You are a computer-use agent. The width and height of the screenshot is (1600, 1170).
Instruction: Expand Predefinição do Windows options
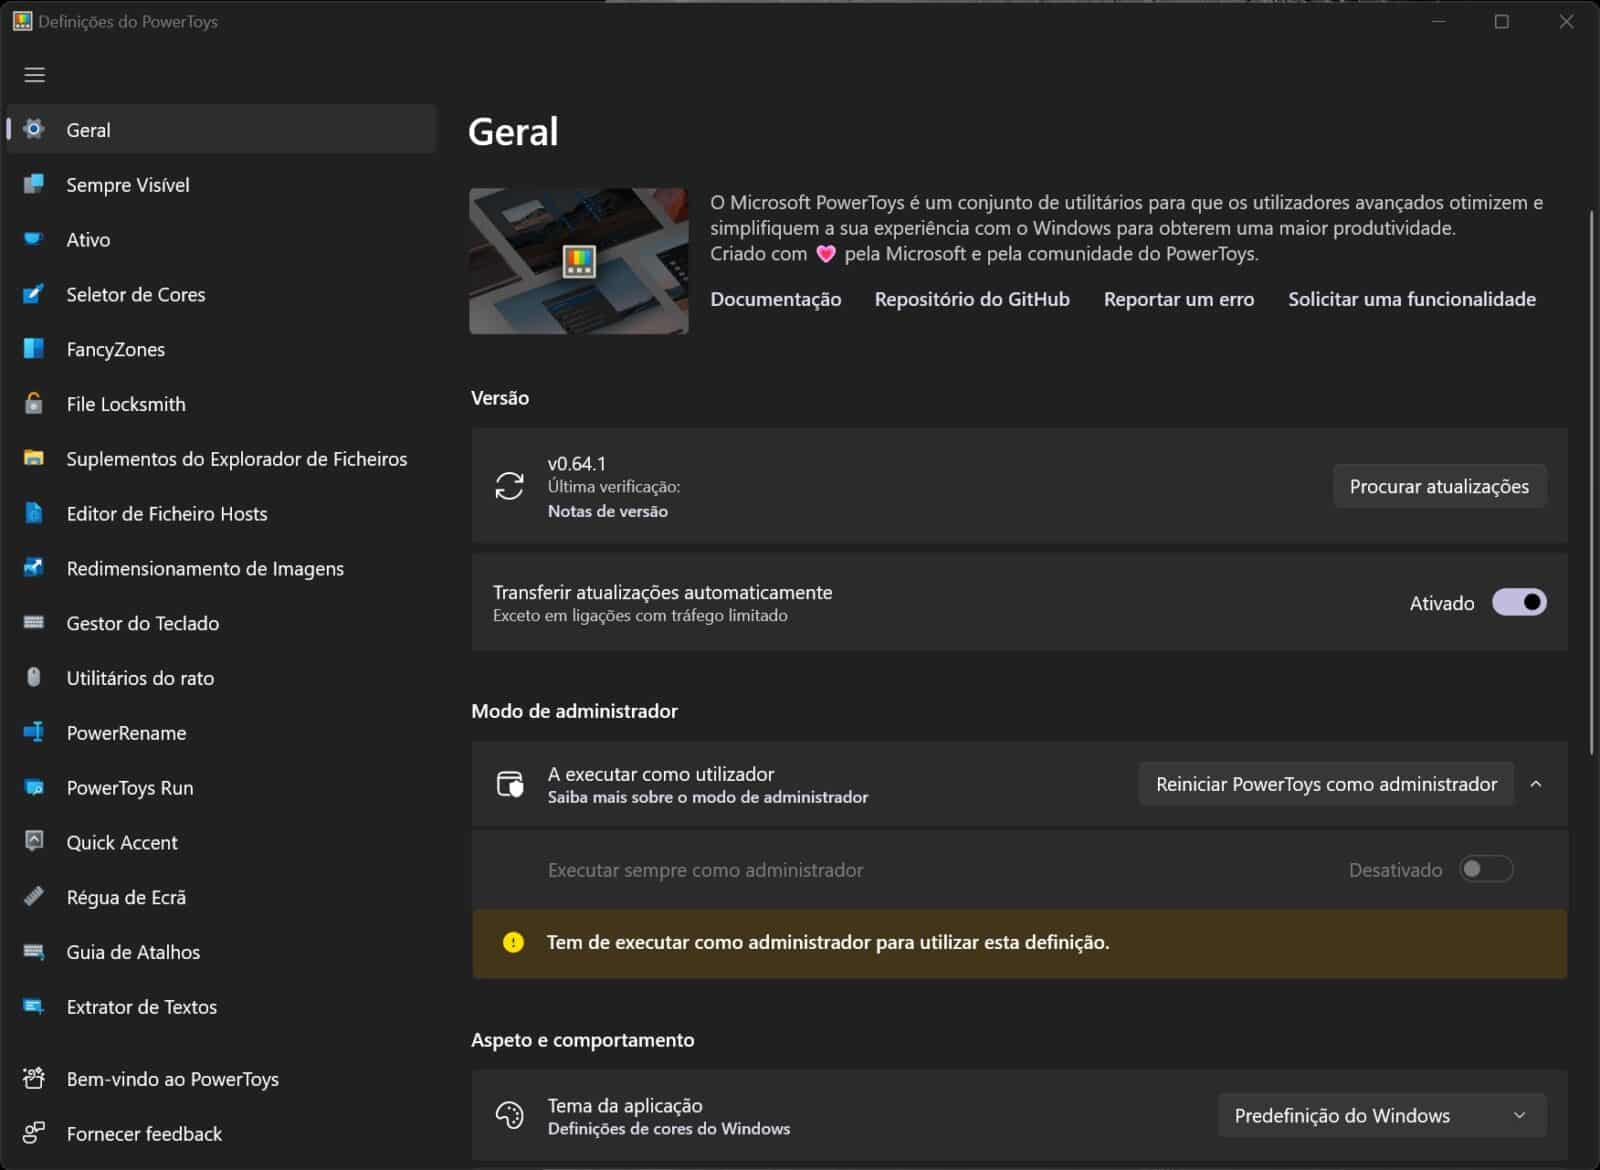(x=1382, y=1115)
